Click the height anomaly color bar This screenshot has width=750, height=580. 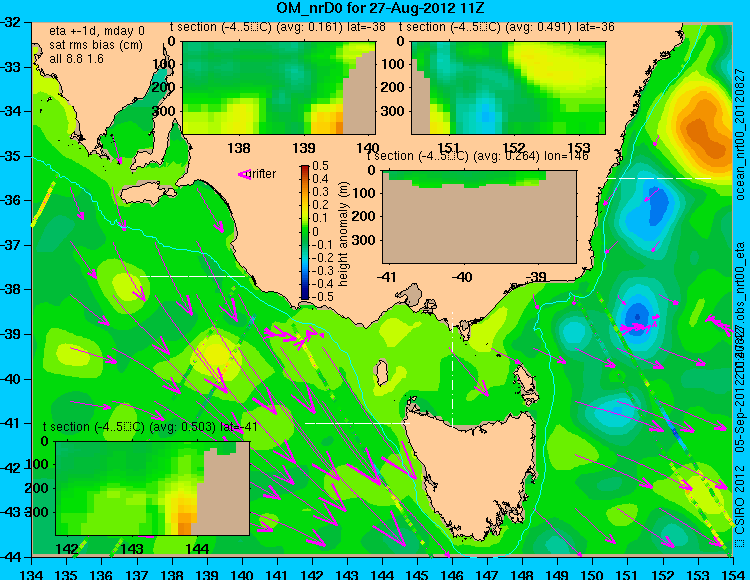coord(305,232)
